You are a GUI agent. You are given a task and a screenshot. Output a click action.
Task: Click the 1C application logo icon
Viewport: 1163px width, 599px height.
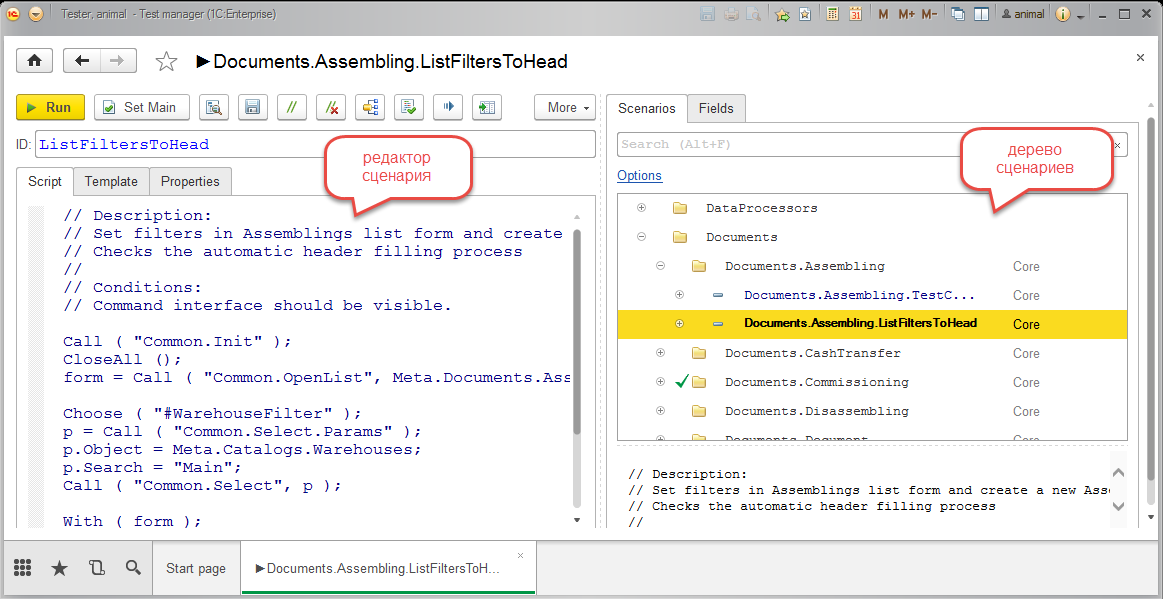13,14
